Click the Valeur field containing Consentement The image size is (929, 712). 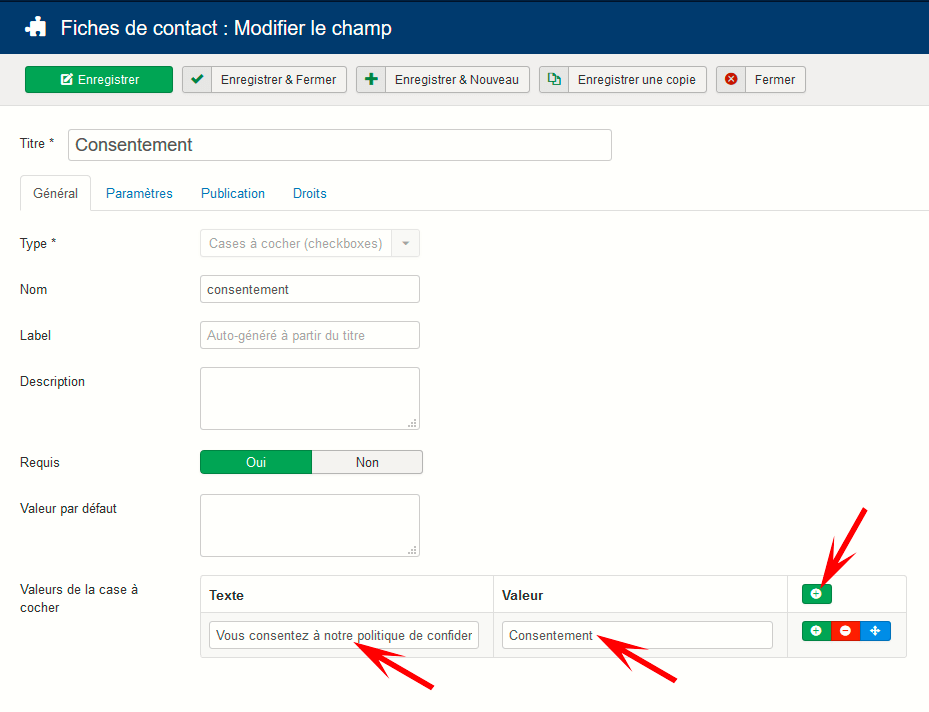(638, 636)
